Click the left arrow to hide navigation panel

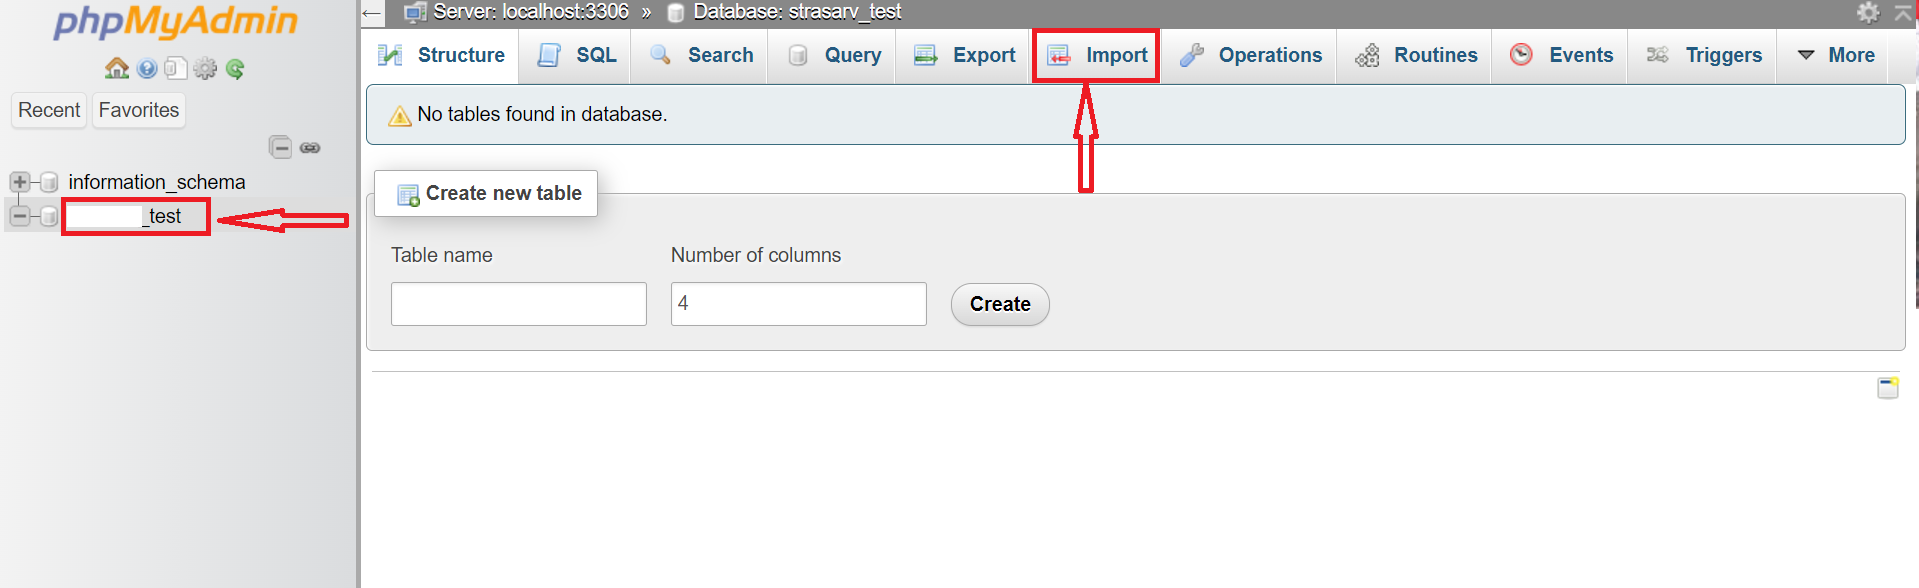[x=372, y=13]
